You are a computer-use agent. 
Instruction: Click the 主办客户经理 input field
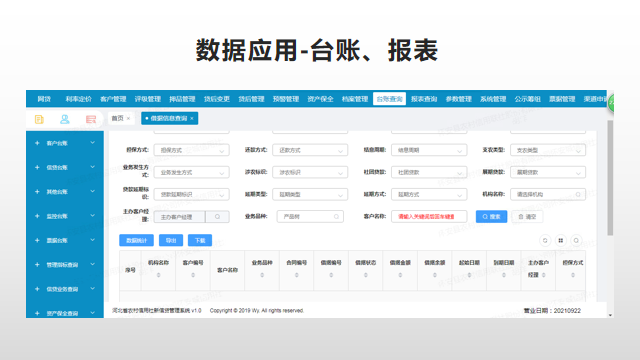pyautogui.click(x=180, y=217)
